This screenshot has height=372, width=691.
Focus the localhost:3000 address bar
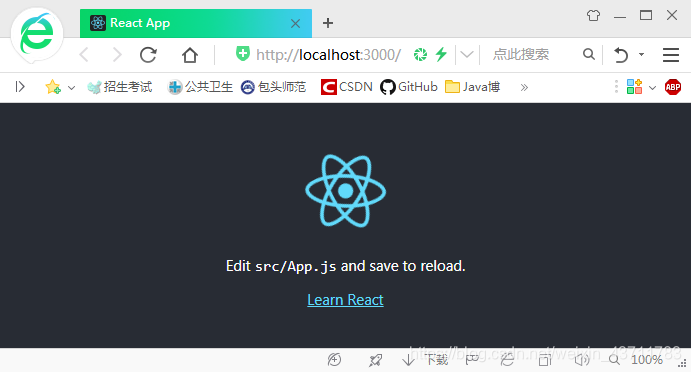point(328,55)
